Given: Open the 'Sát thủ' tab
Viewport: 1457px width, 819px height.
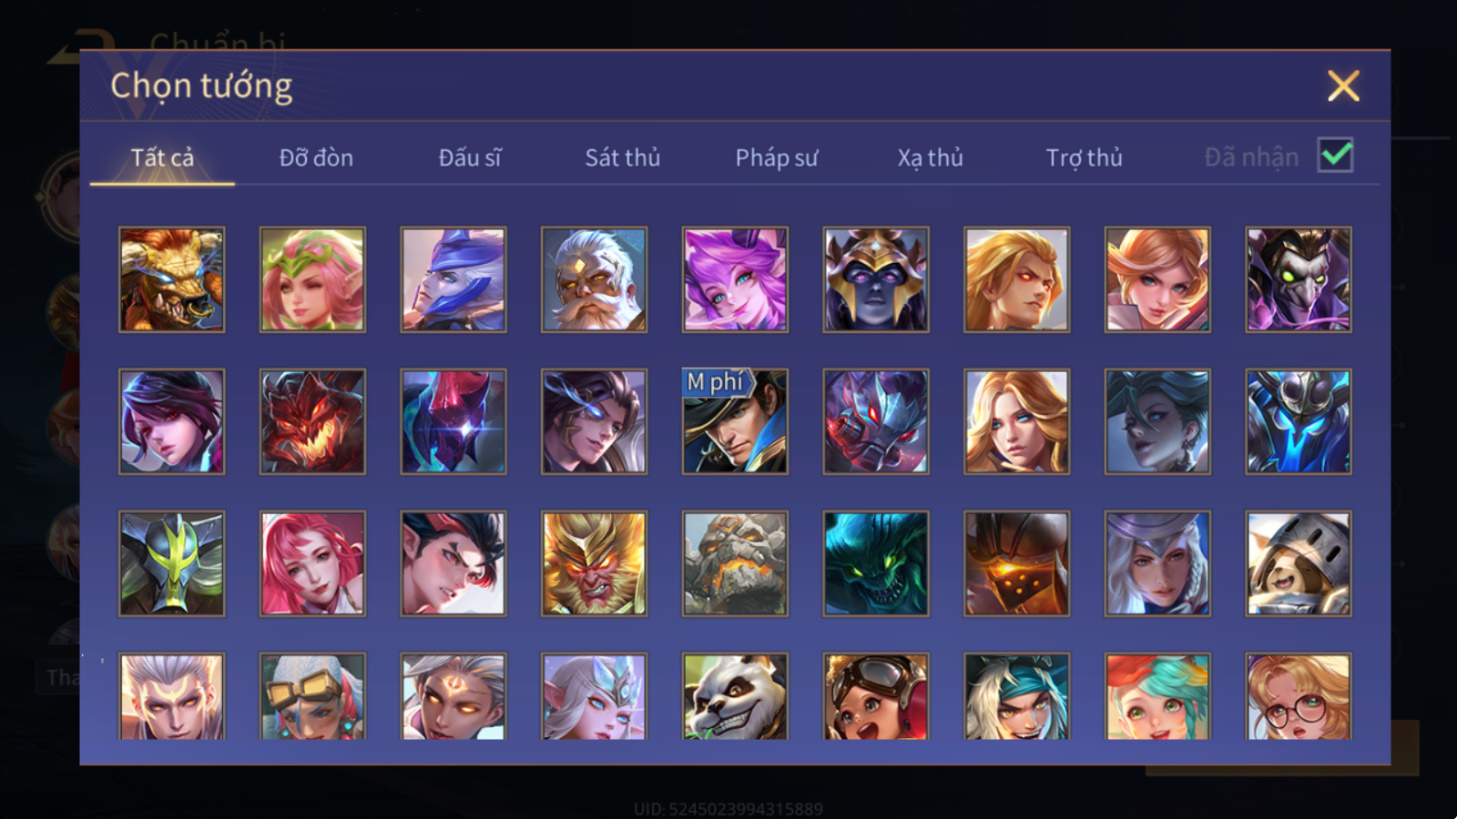Looking at the screenshot, I should [622, 157].
